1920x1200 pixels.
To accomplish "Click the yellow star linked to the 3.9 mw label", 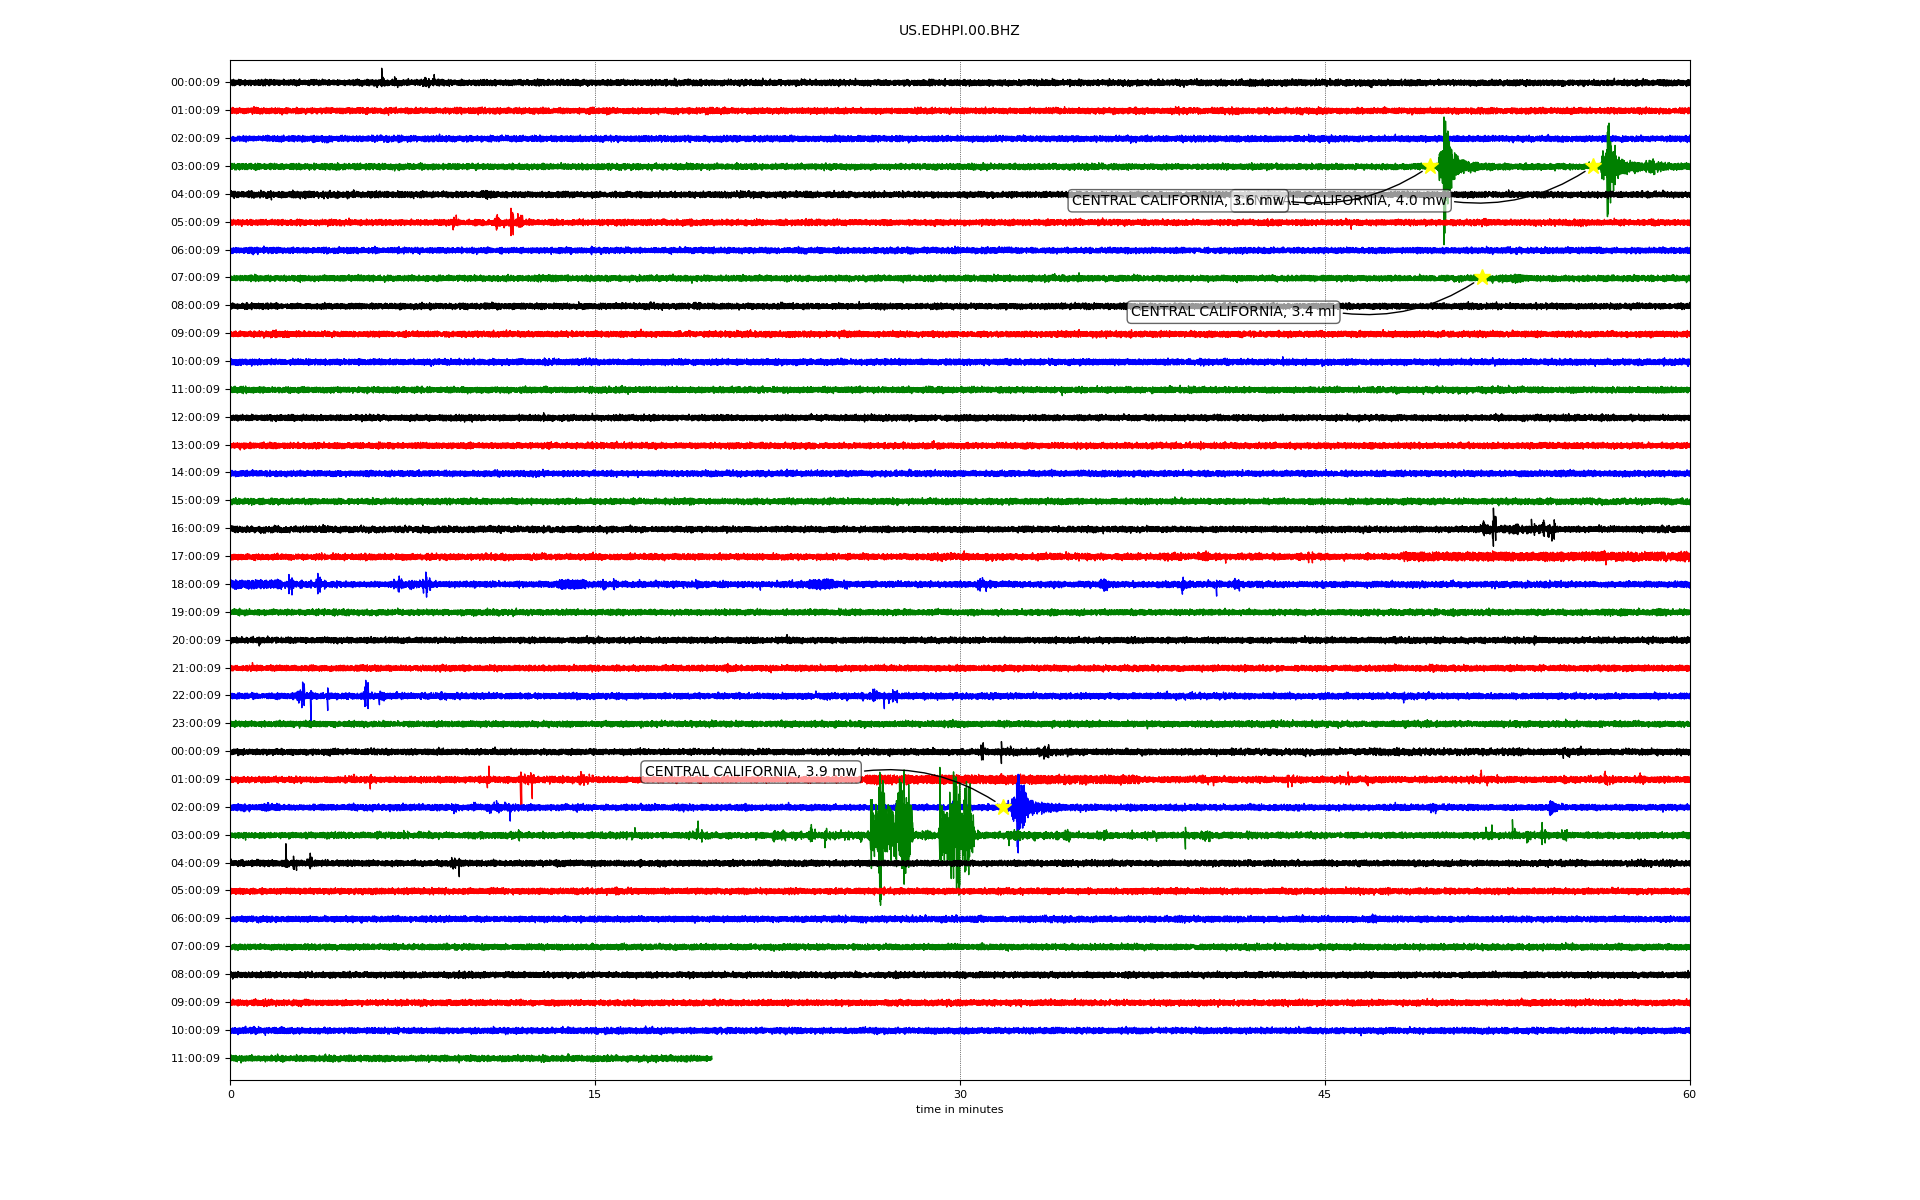I will [x=1003, y=807].
